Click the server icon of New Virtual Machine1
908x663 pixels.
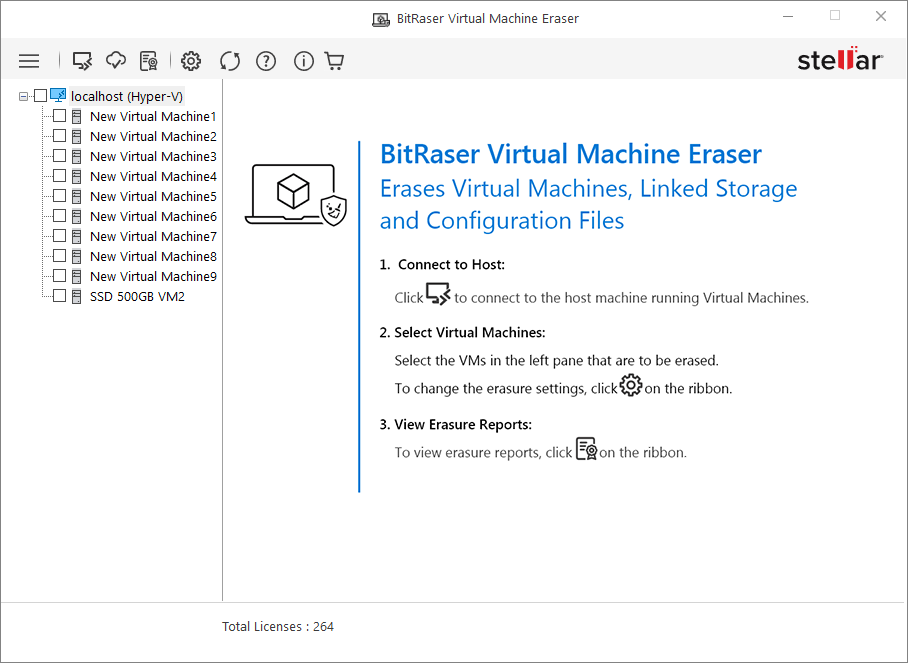coord(76,116)
